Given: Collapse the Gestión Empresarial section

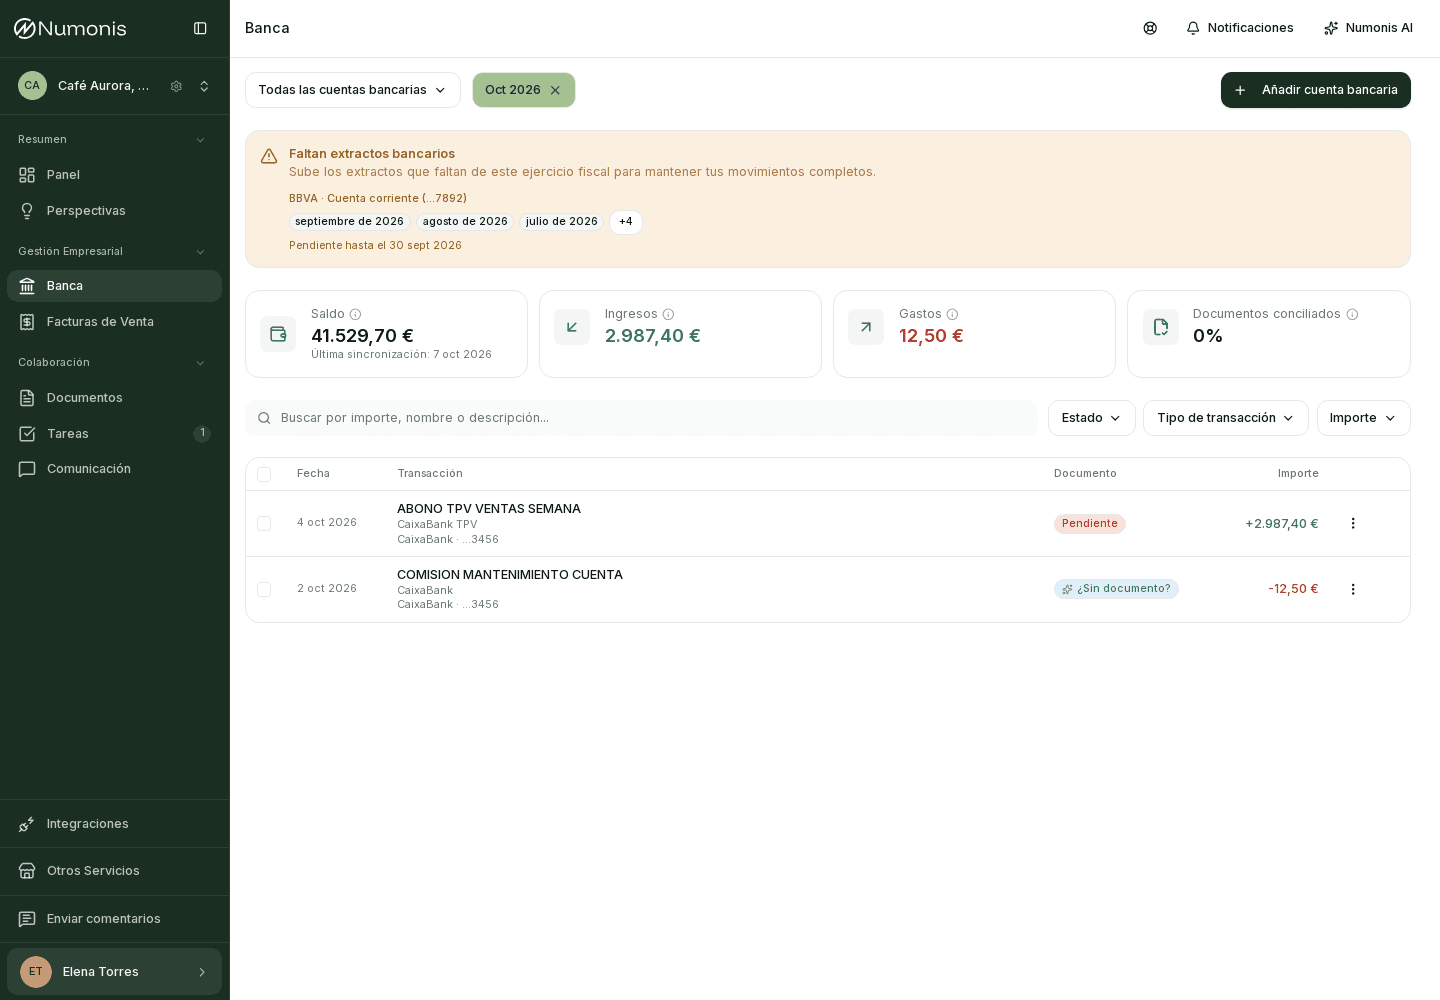Looking at the screenshot, I should click(200, 252).
